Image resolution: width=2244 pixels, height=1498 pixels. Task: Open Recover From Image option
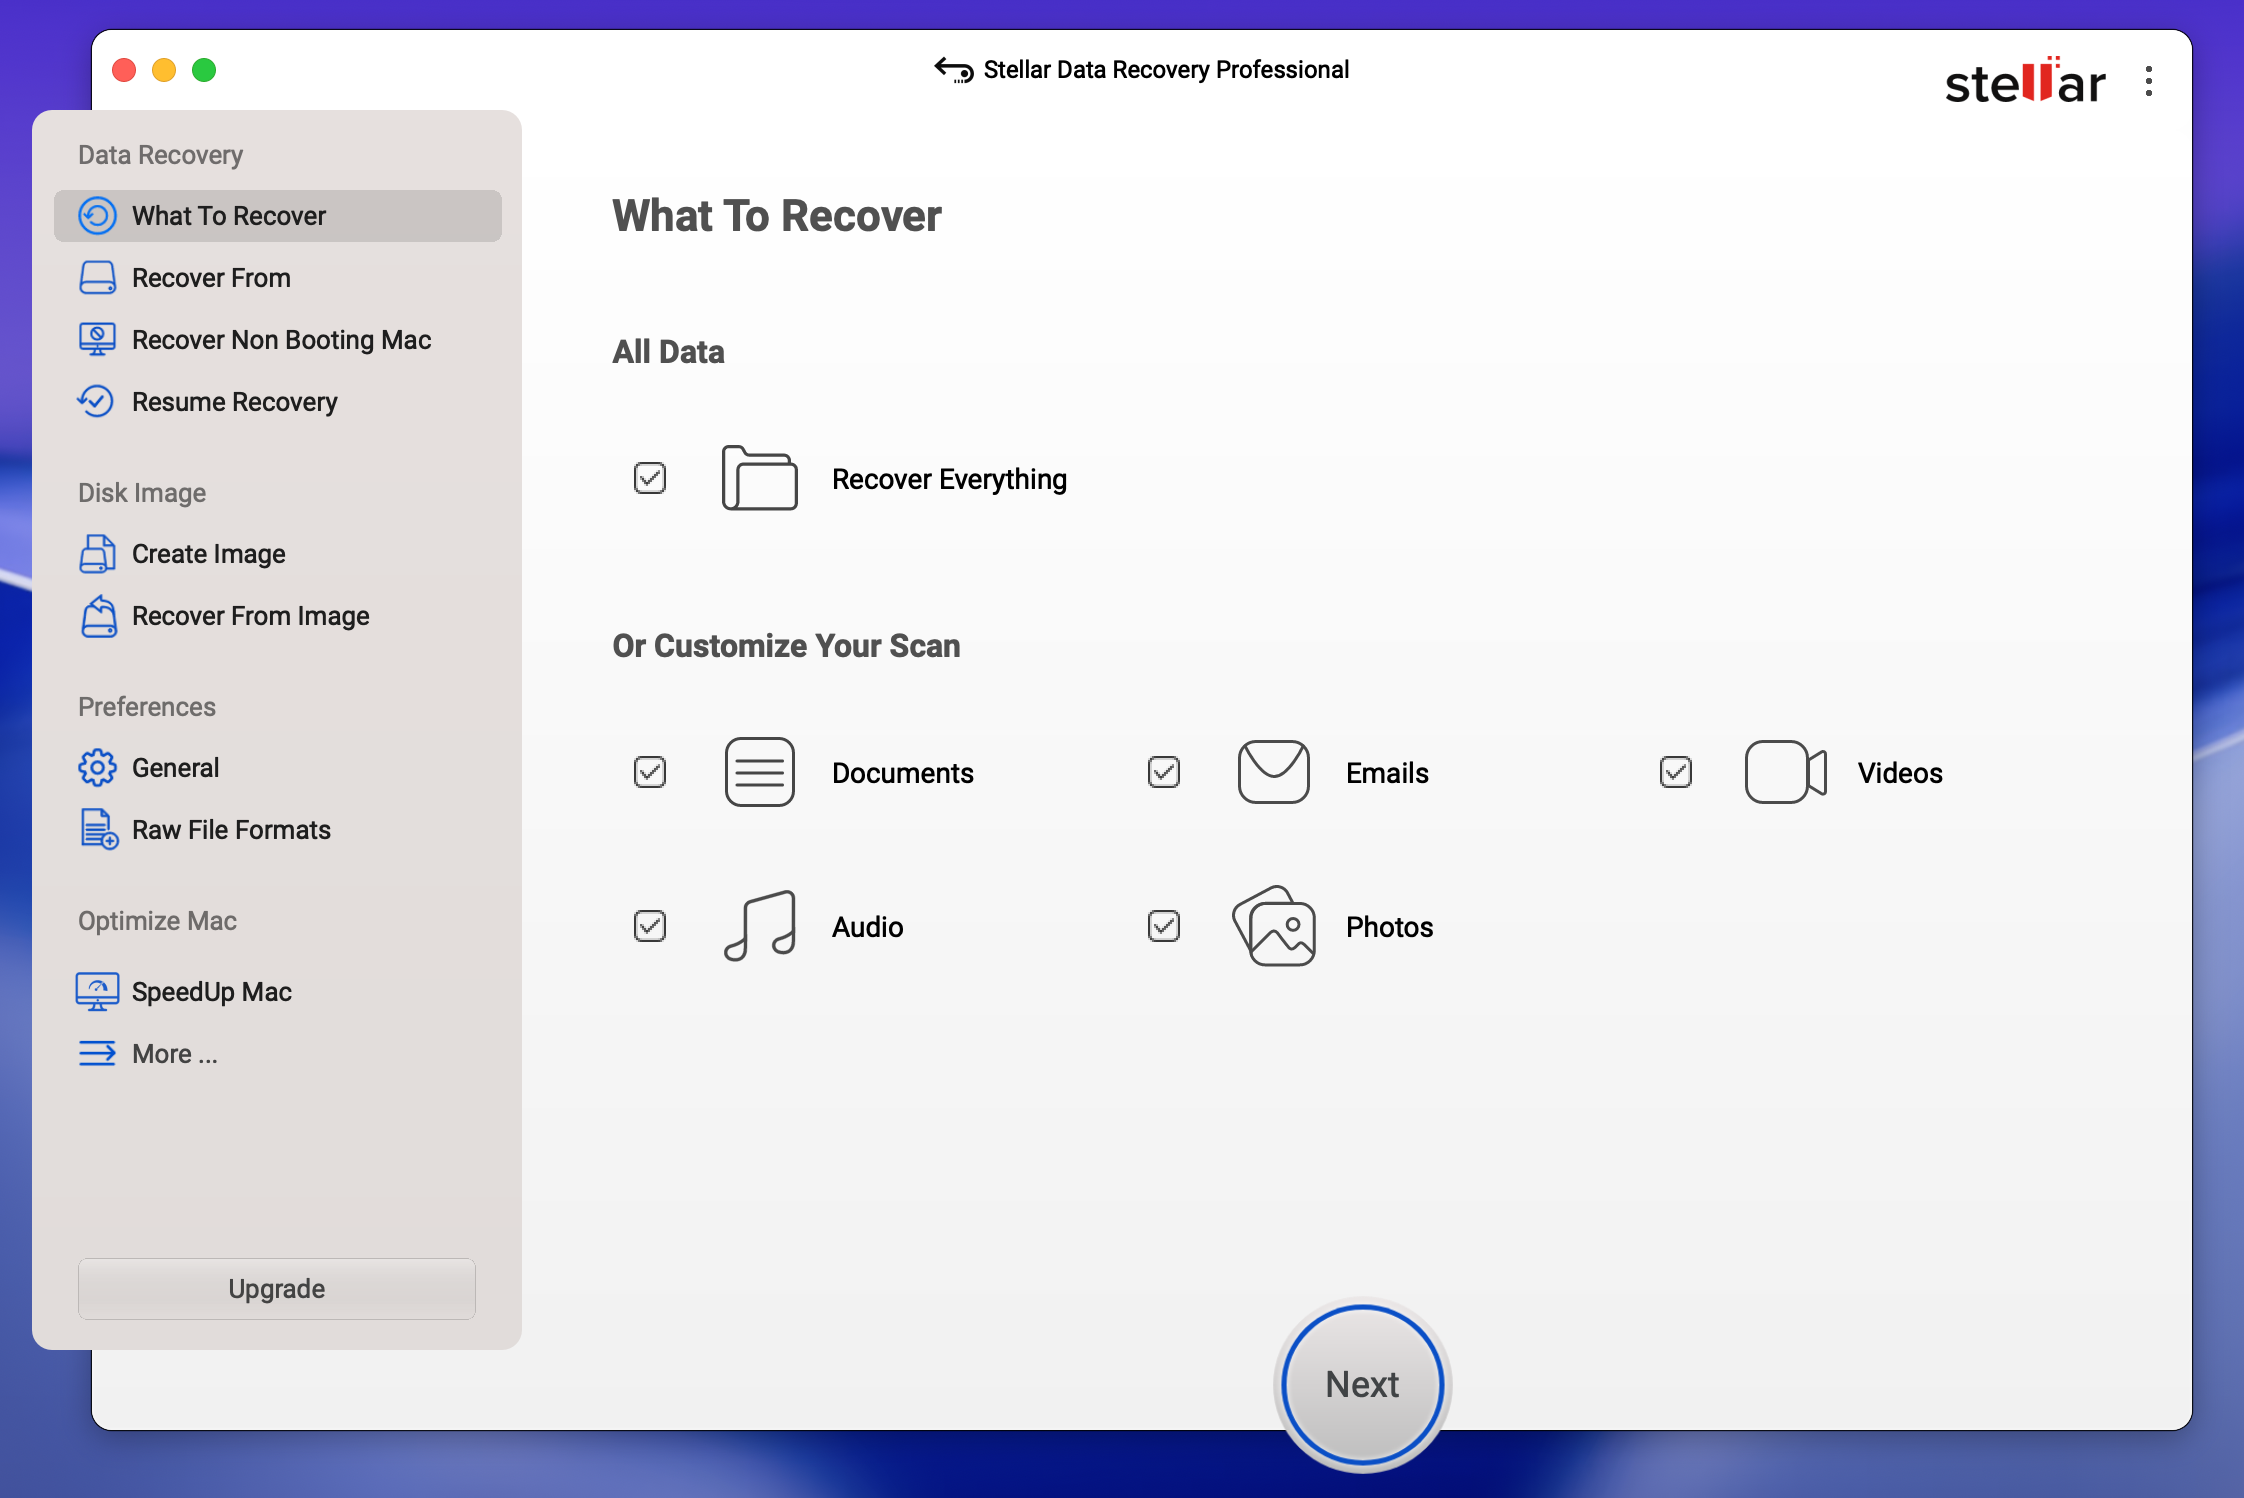pyautogui.click(x=250, y=616)
